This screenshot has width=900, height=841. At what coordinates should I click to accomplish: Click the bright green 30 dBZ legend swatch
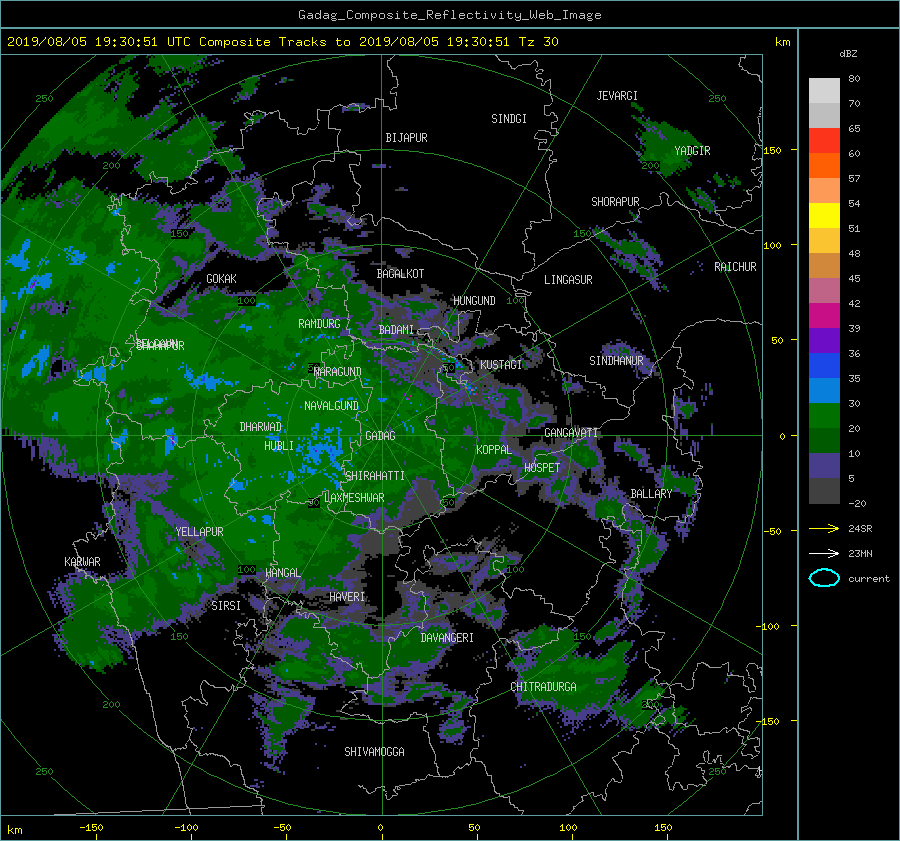824,416
